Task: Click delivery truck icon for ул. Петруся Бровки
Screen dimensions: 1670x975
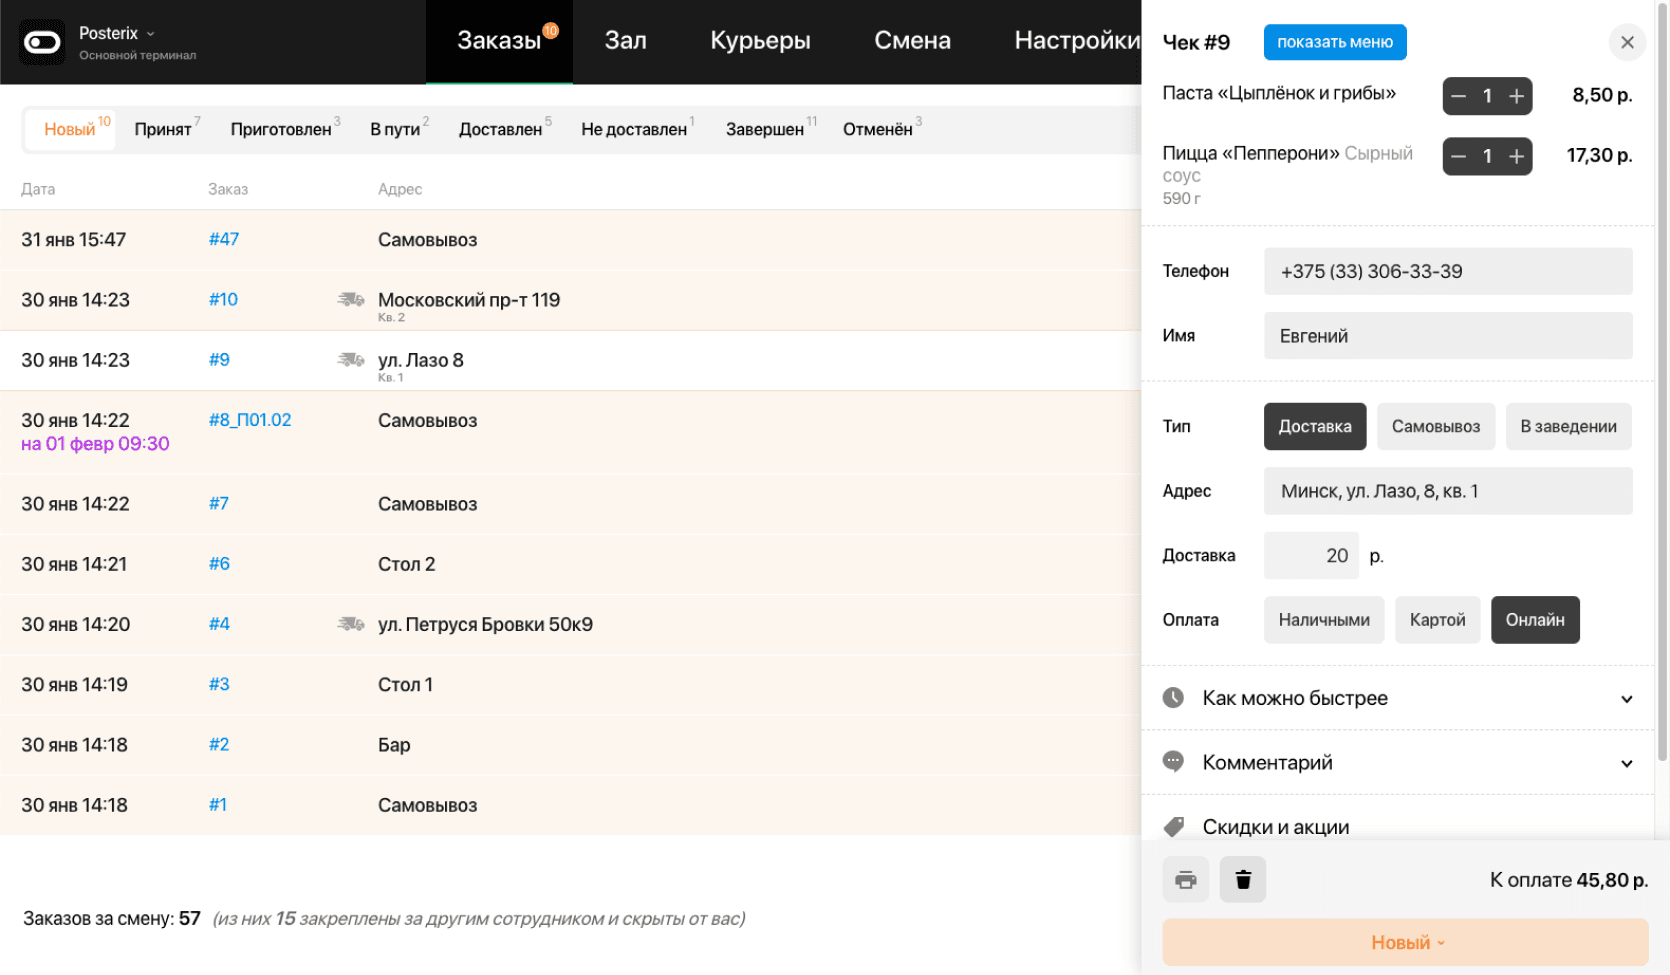Action: (x=351, y=624)
